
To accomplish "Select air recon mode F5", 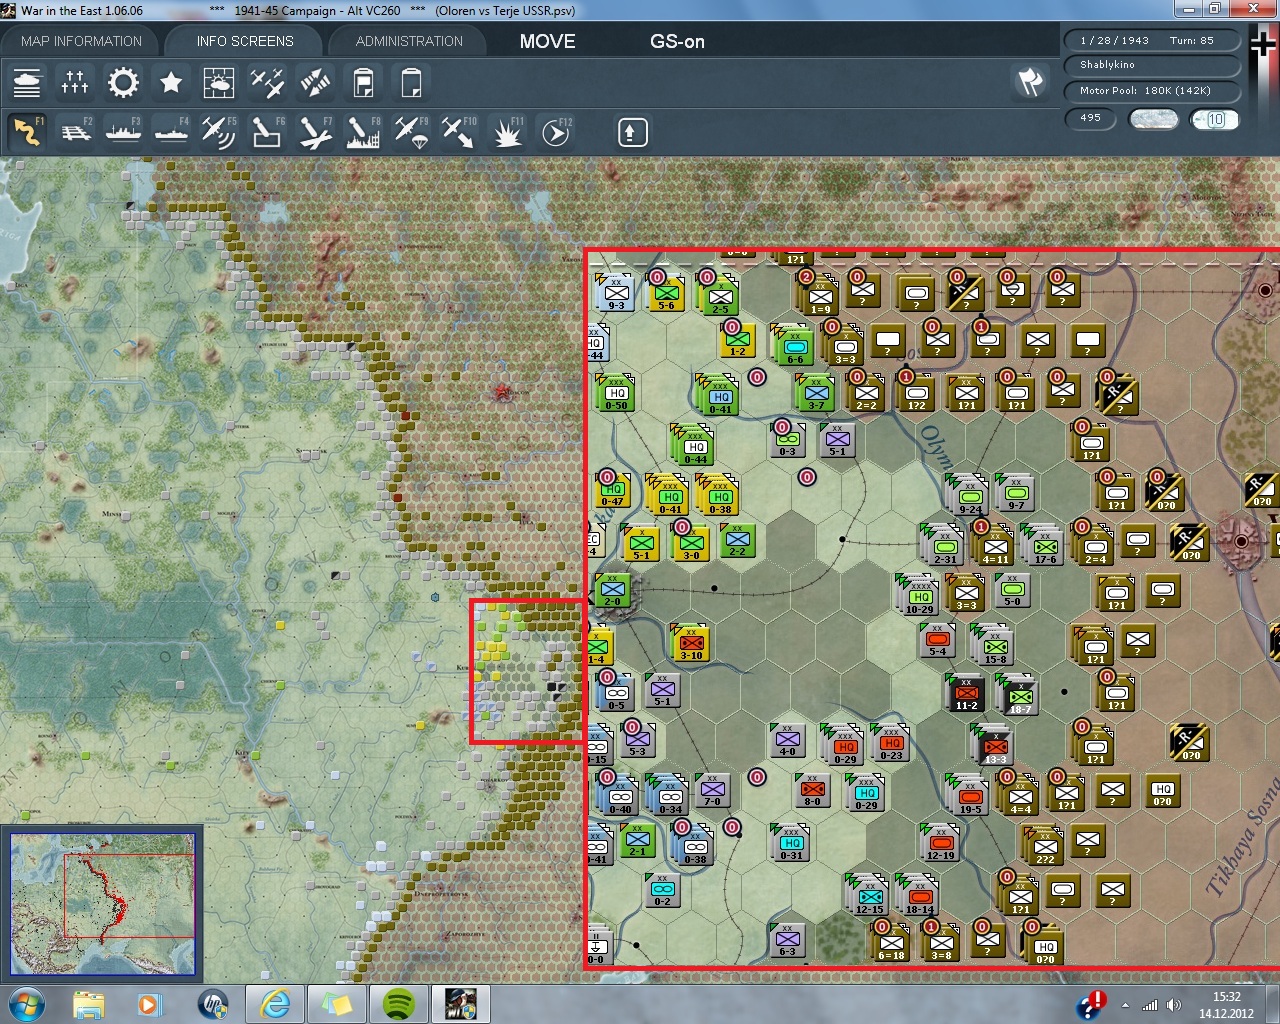I will (219, 132).
